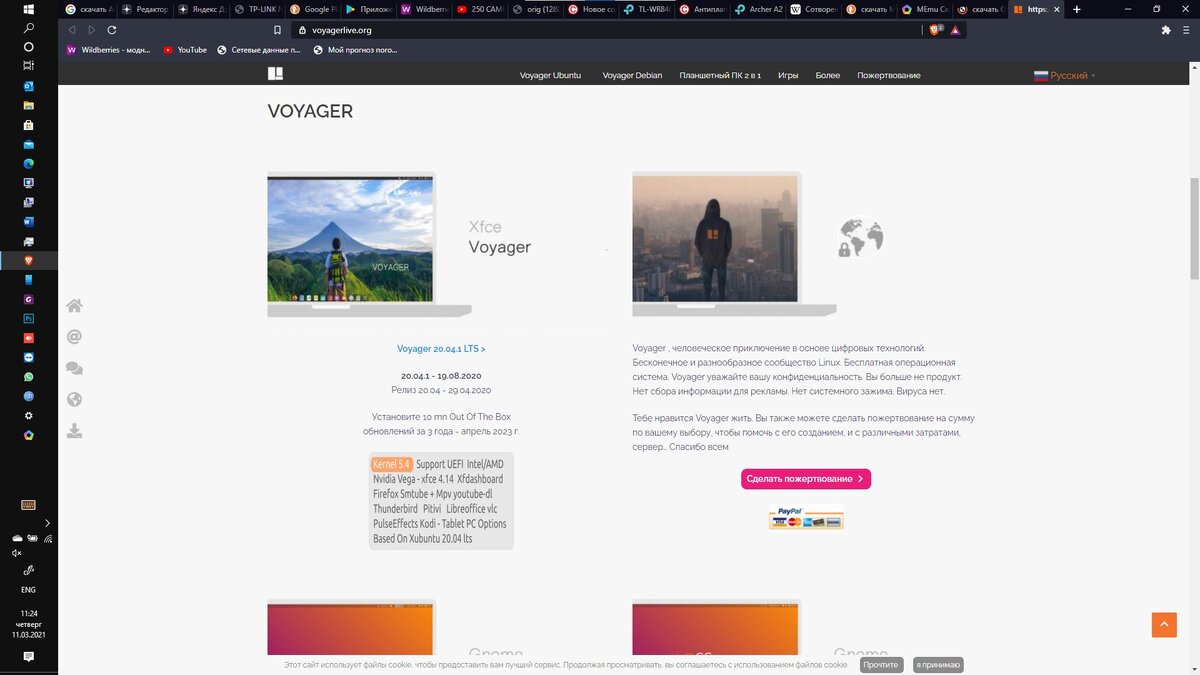
Task: Click the globe with padlock privacy icon
Action: [x=860, y=238]
